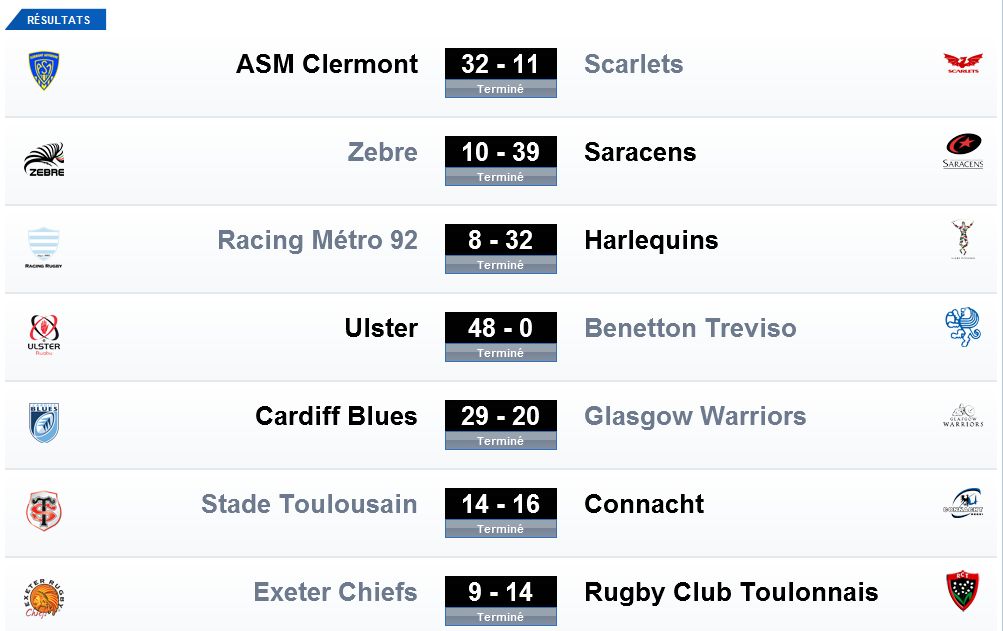The image size is (1003, 631).
Task: Click the Scarlets red logo
Action: pos(963,63)
